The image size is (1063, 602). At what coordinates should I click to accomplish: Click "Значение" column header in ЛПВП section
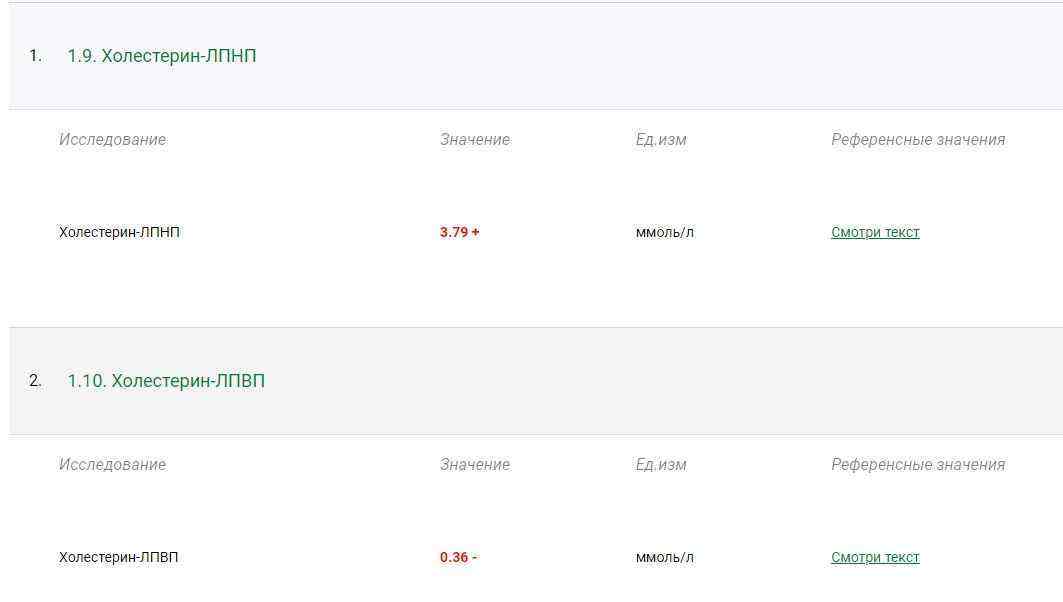tap(475, 465)
